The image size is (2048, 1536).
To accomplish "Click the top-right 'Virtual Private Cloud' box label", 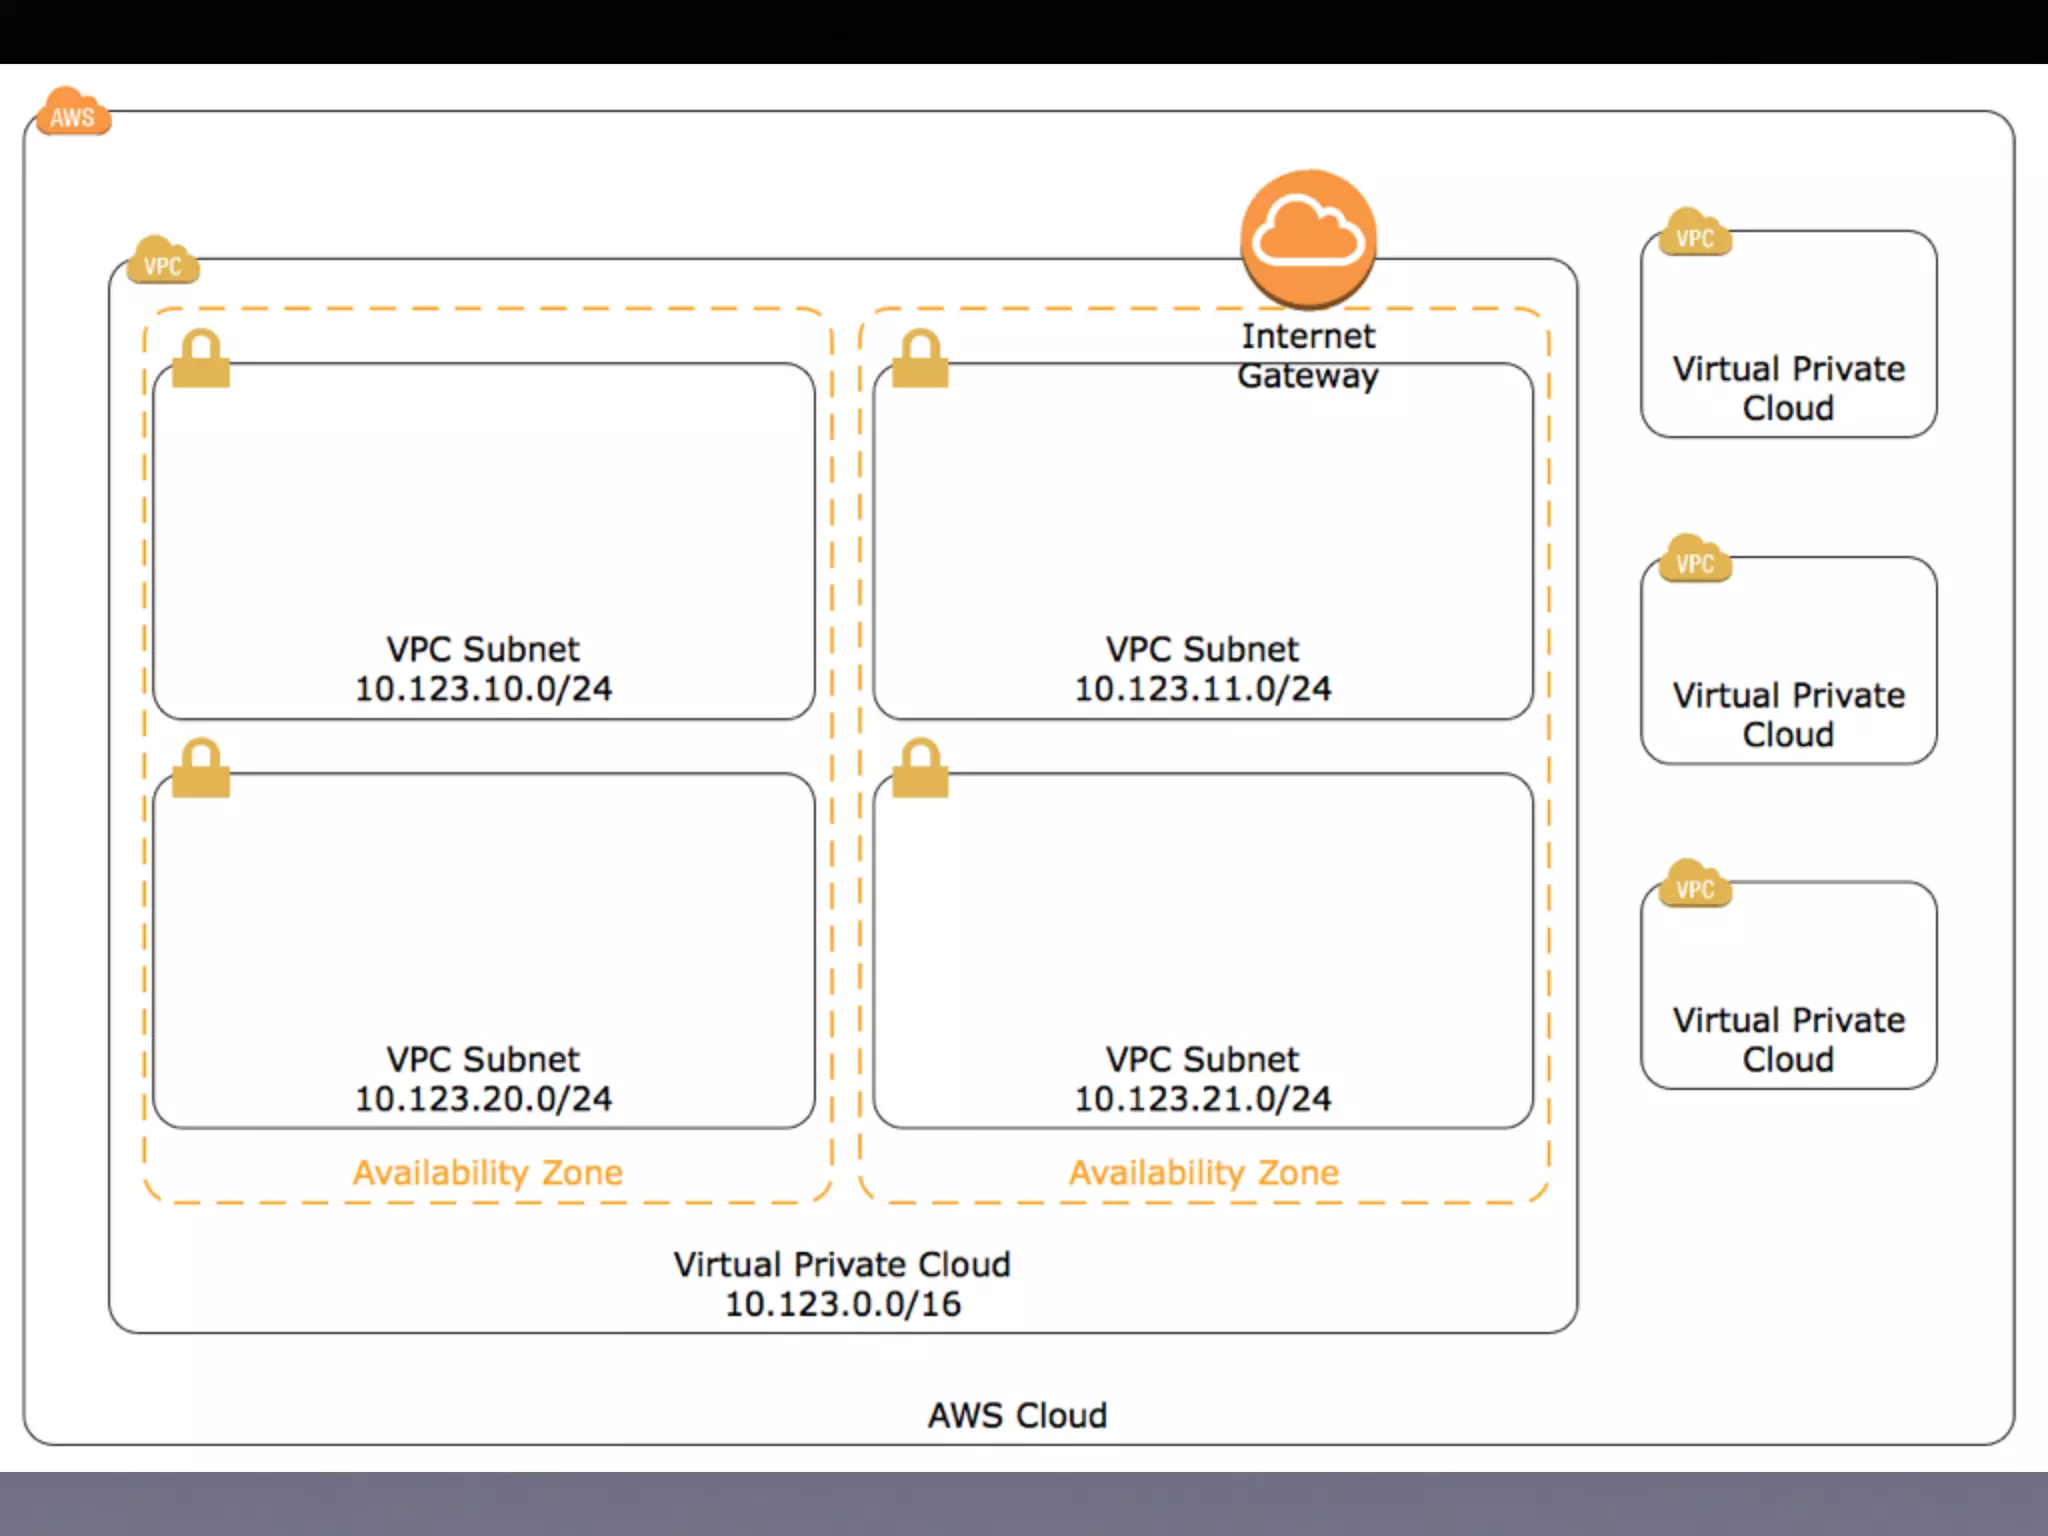I will click(1789, 388).
